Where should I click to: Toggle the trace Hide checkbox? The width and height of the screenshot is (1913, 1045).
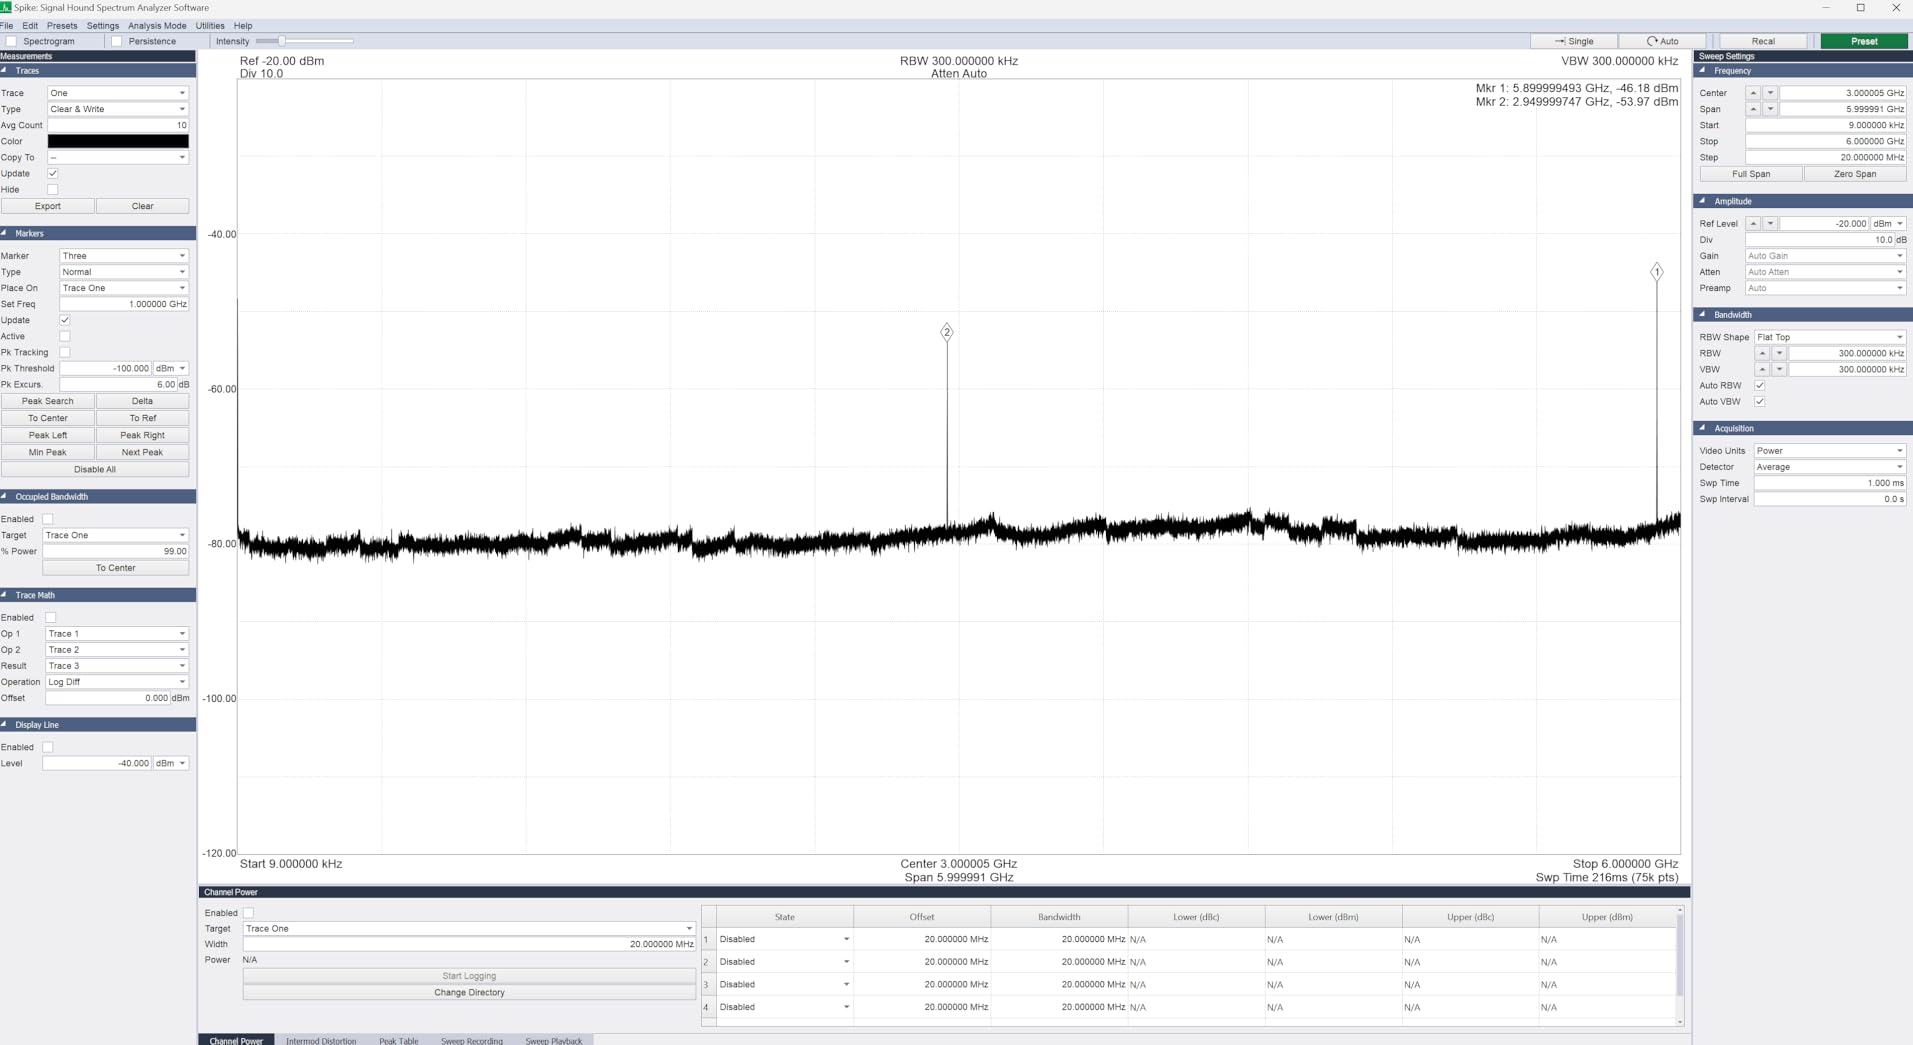click(x=53, y=190)
